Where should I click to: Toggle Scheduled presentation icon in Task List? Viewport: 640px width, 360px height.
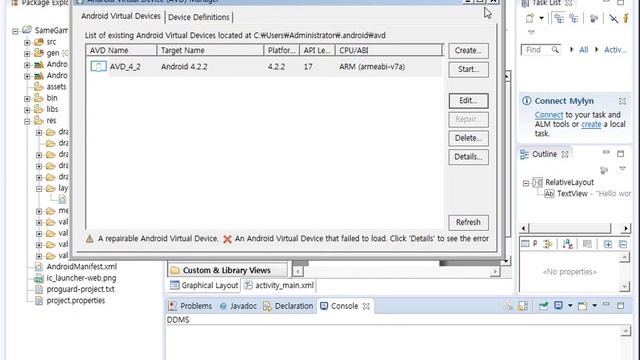point(573,18)
